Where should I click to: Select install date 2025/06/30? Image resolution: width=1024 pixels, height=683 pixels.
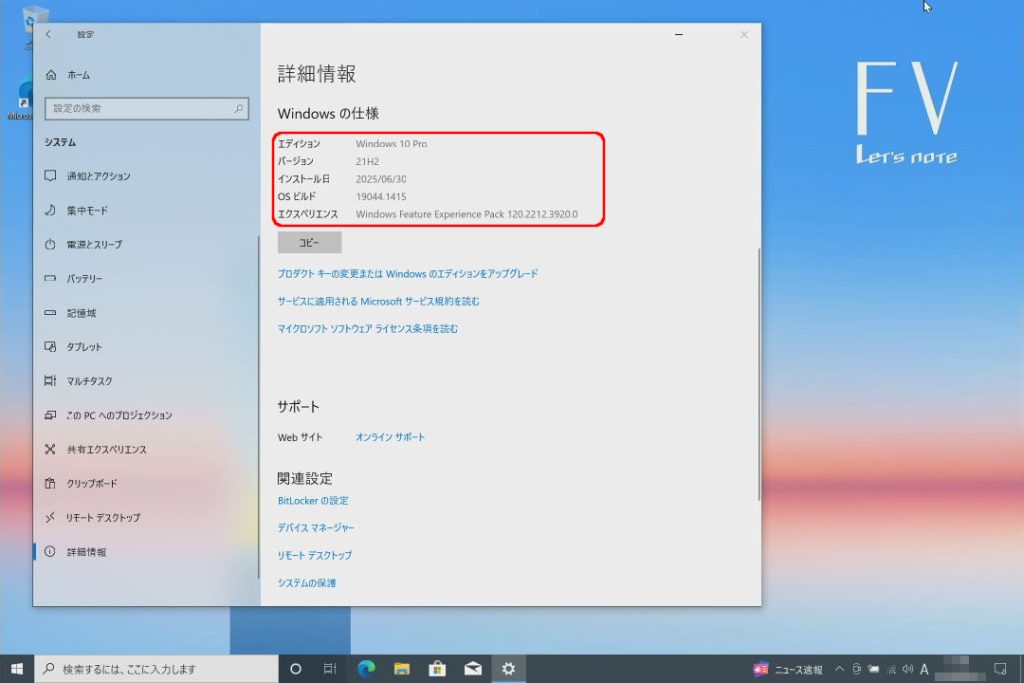(381, 179)
